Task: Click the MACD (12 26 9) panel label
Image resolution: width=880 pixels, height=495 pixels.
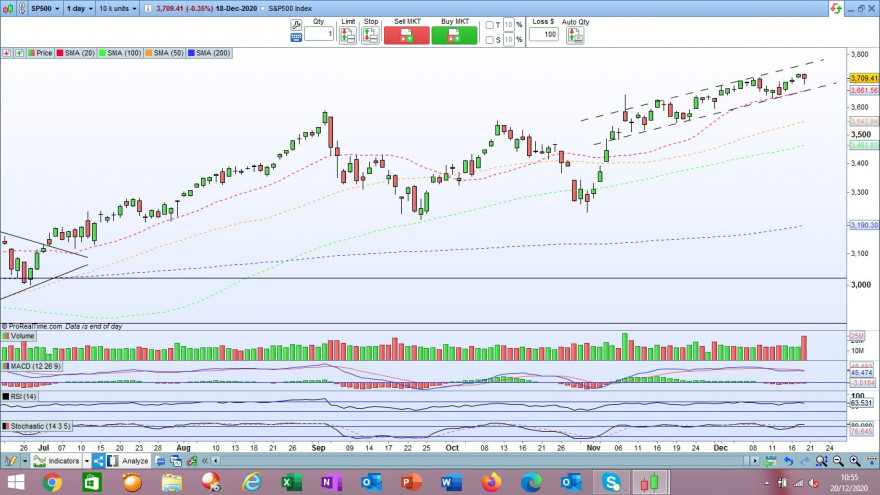Action: [x=31, y=366]
